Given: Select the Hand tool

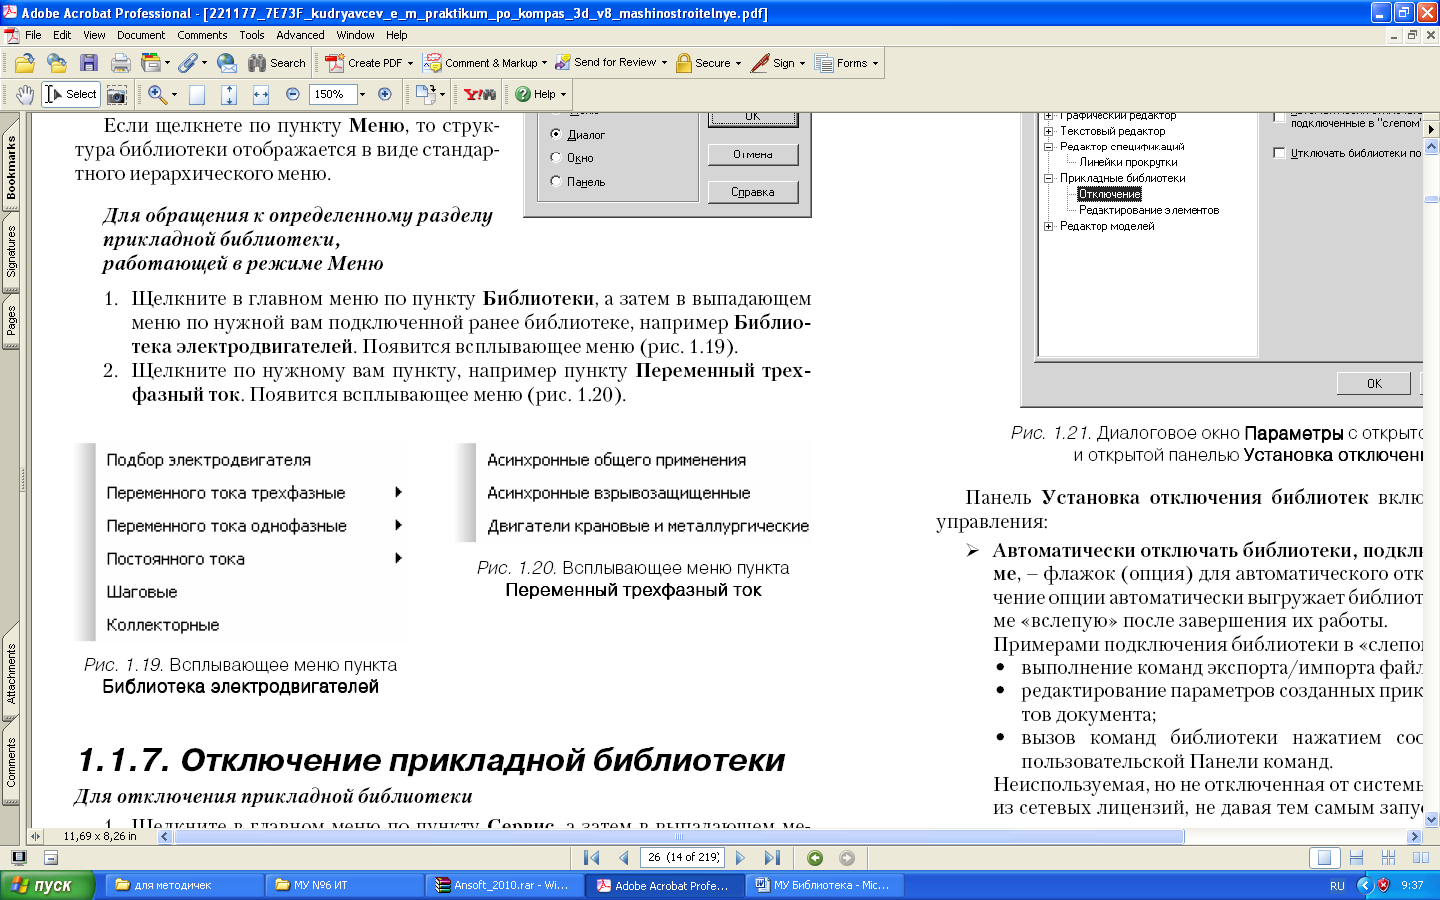Looking at the screenshot, I should (x=25, y=94).
